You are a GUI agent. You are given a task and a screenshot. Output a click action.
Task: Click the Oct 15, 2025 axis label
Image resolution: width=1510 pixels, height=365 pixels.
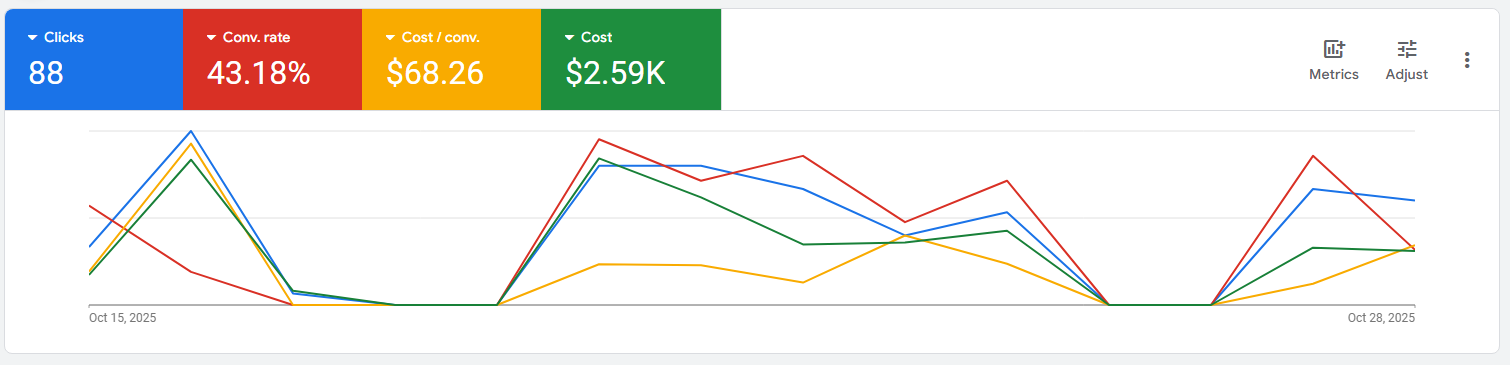122,318
